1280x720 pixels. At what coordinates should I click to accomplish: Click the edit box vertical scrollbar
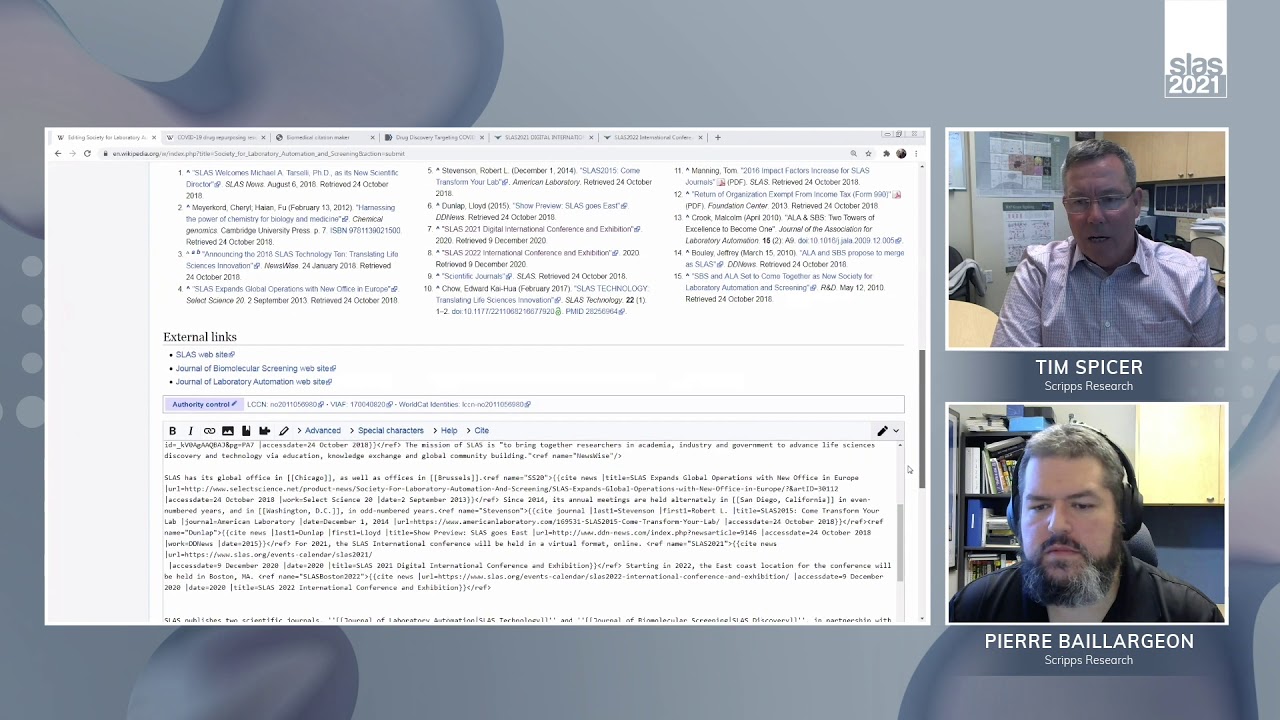pyautogui.click(x=900, y=541)
